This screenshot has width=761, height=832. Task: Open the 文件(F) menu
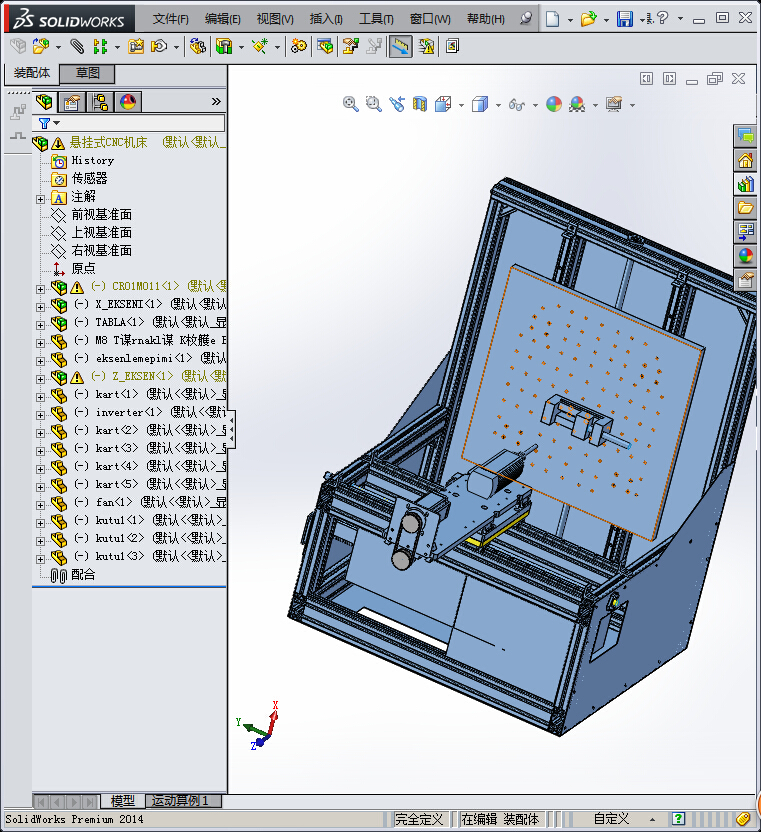pyautogui.click(x=170, y=19)
